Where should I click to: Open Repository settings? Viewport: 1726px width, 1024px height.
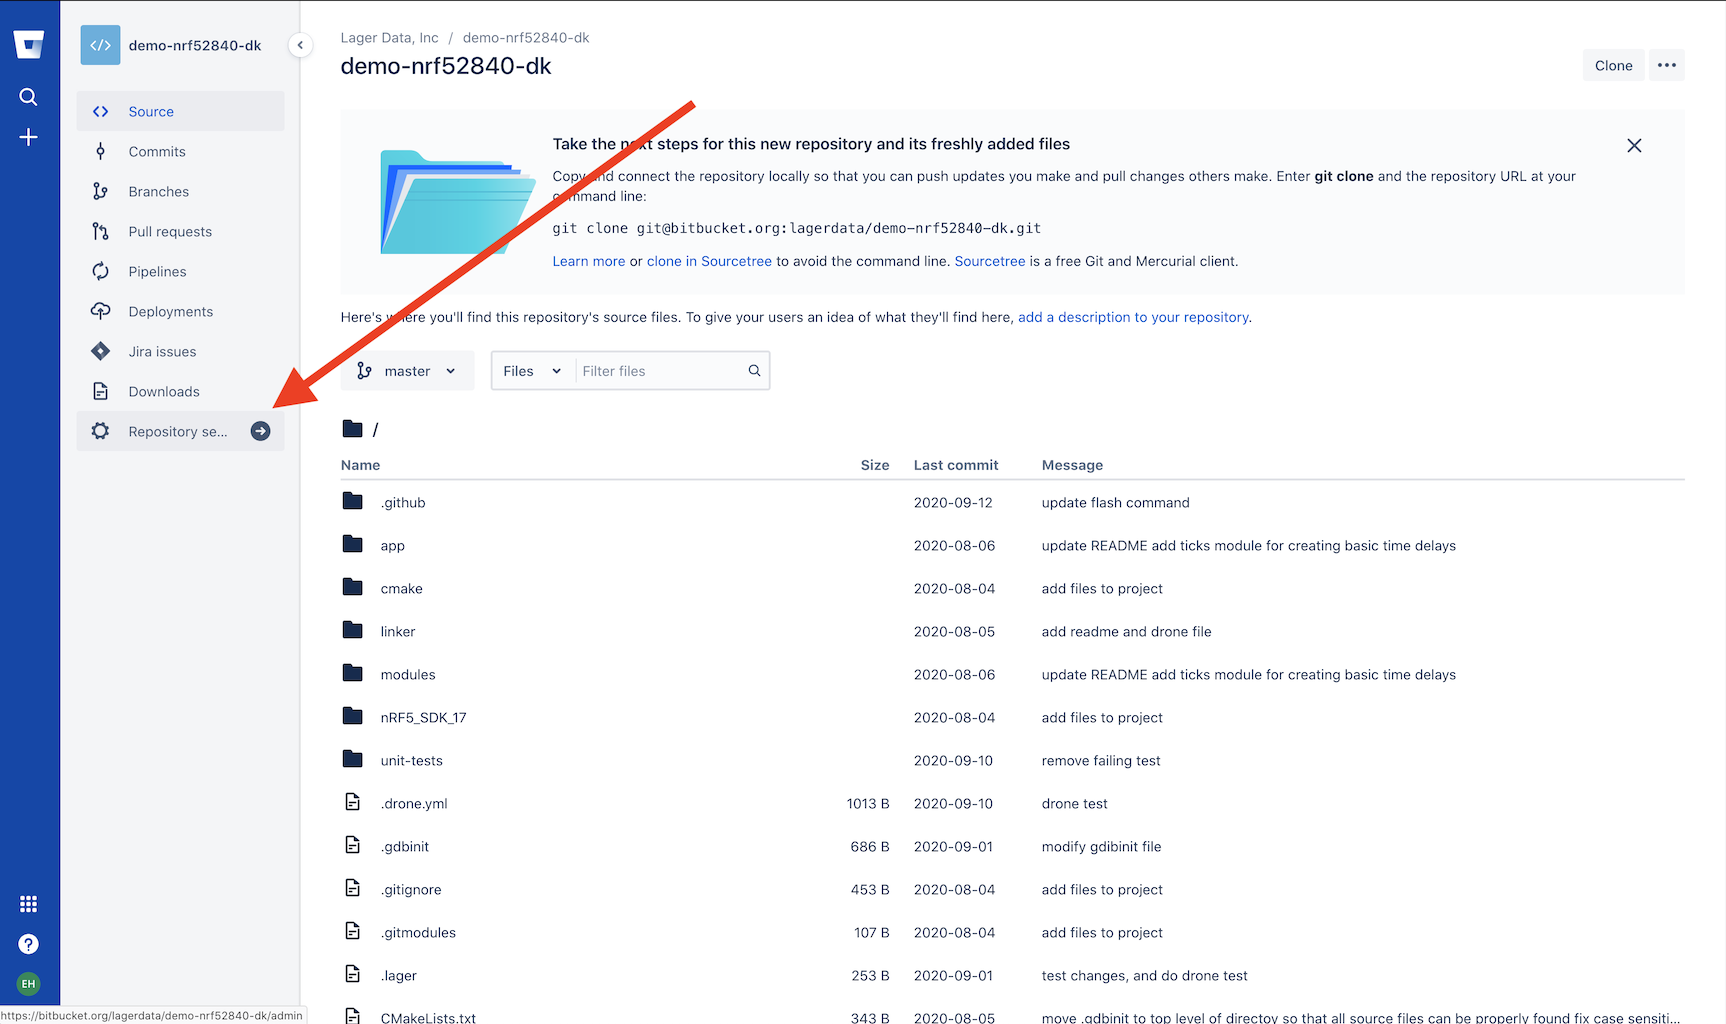tap(170, 431)
